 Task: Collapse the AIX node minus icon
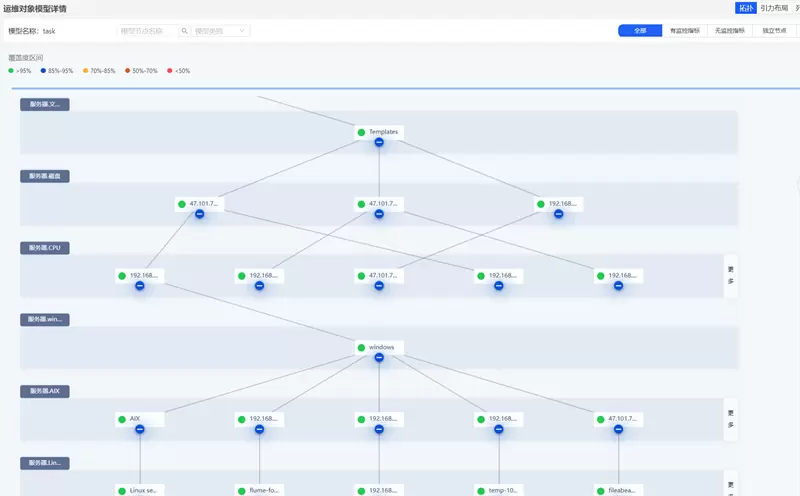pos(140,429)
